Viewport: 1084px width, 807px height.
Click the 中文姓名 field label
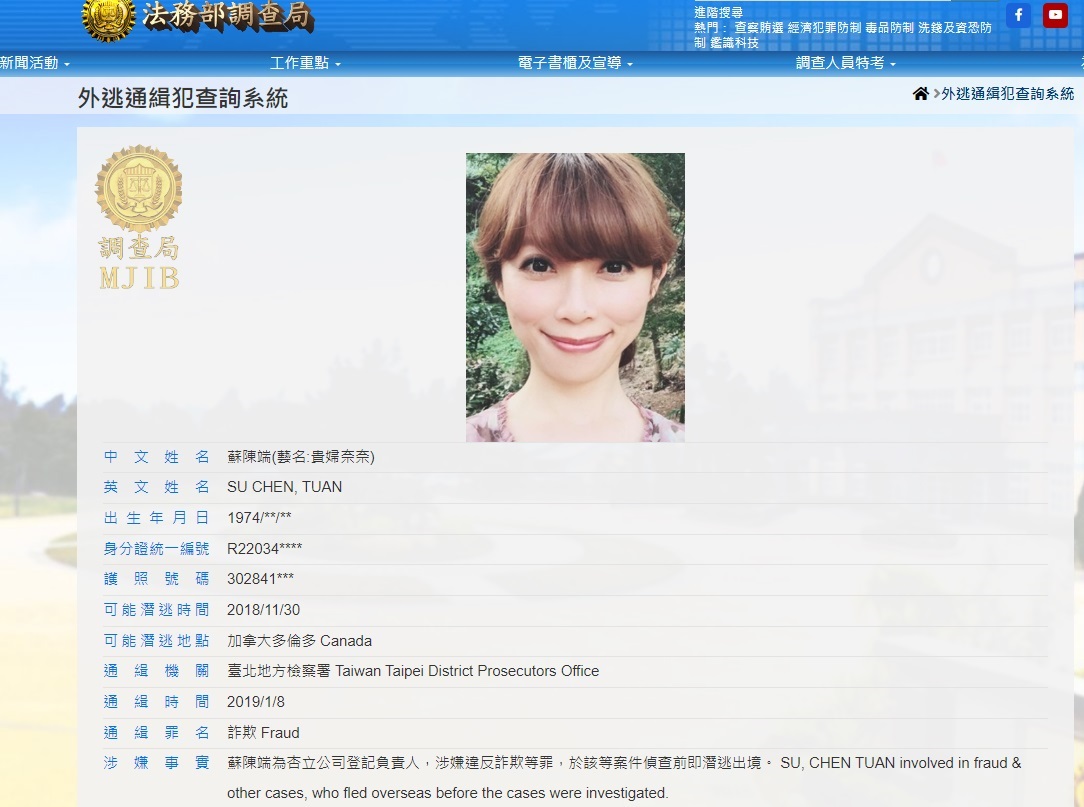pos(156,456)
